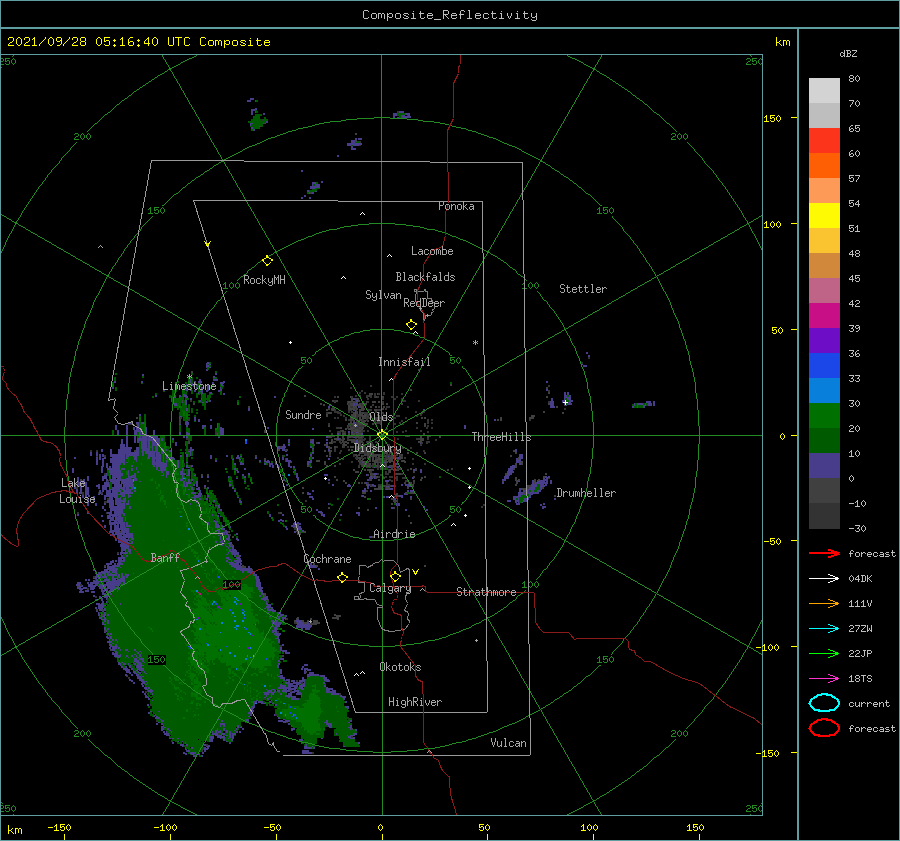The width and height of the screenshot is (900, 841).
Task: Click the orange 111V arrow icon
Action: (x=824, y=603)
